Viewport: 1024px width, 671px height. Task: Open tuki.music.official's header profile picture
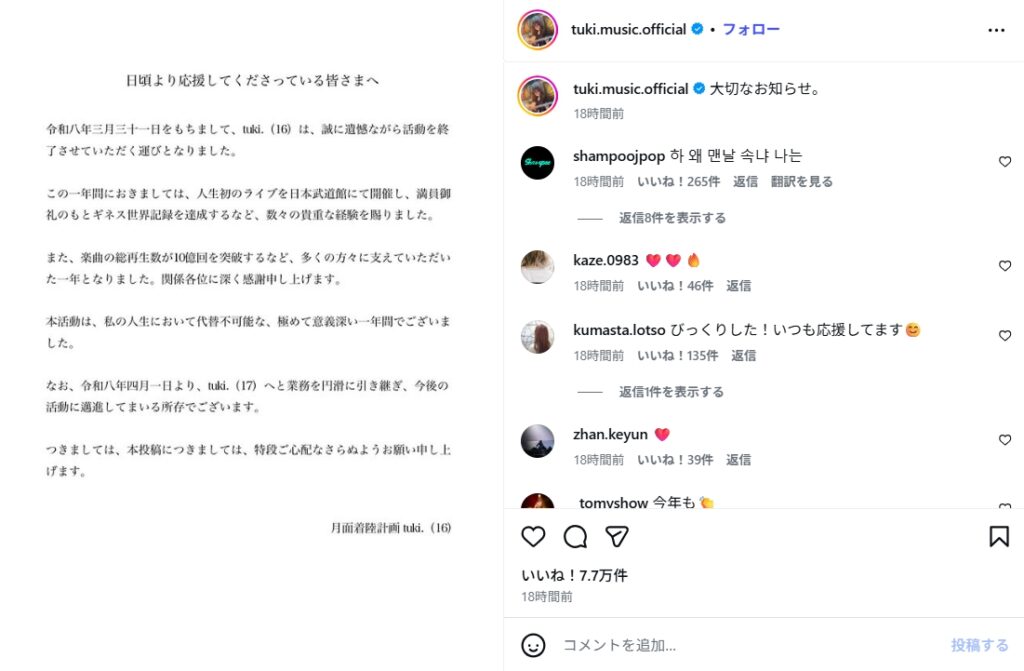tap(537, 30)
